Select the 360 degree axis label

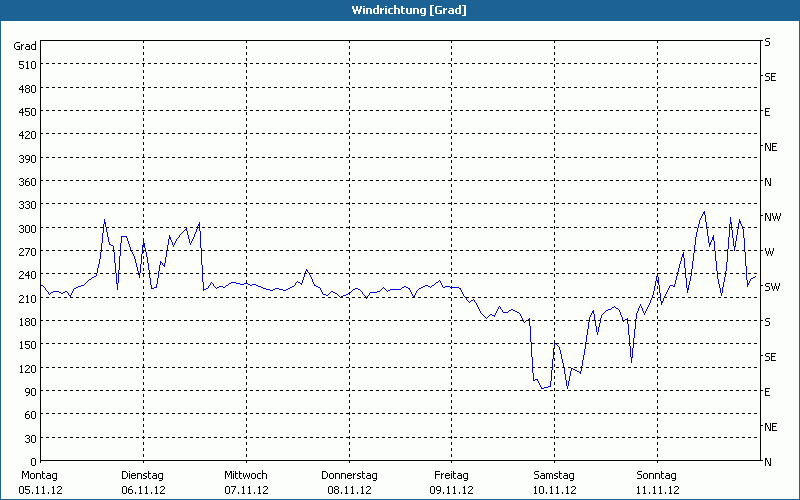tap(28, 182)
